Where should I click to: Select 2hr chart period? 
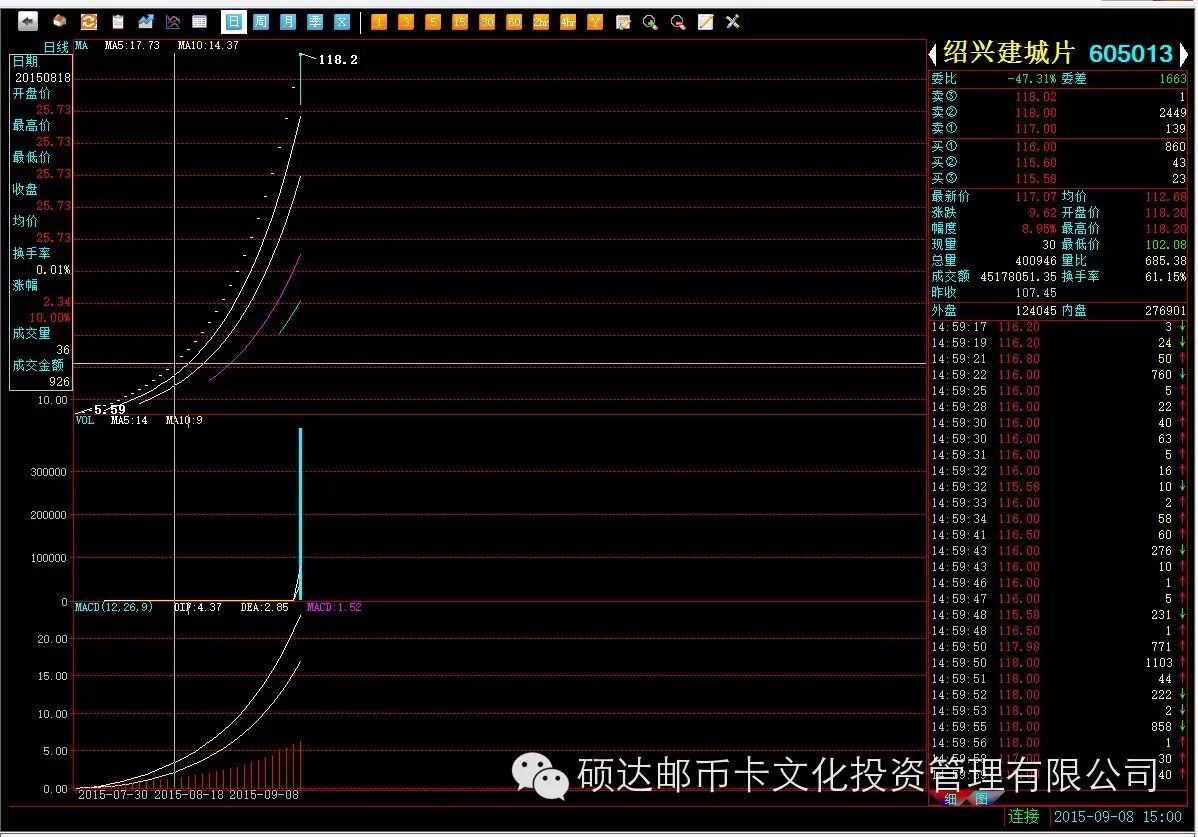pos(541,21)
